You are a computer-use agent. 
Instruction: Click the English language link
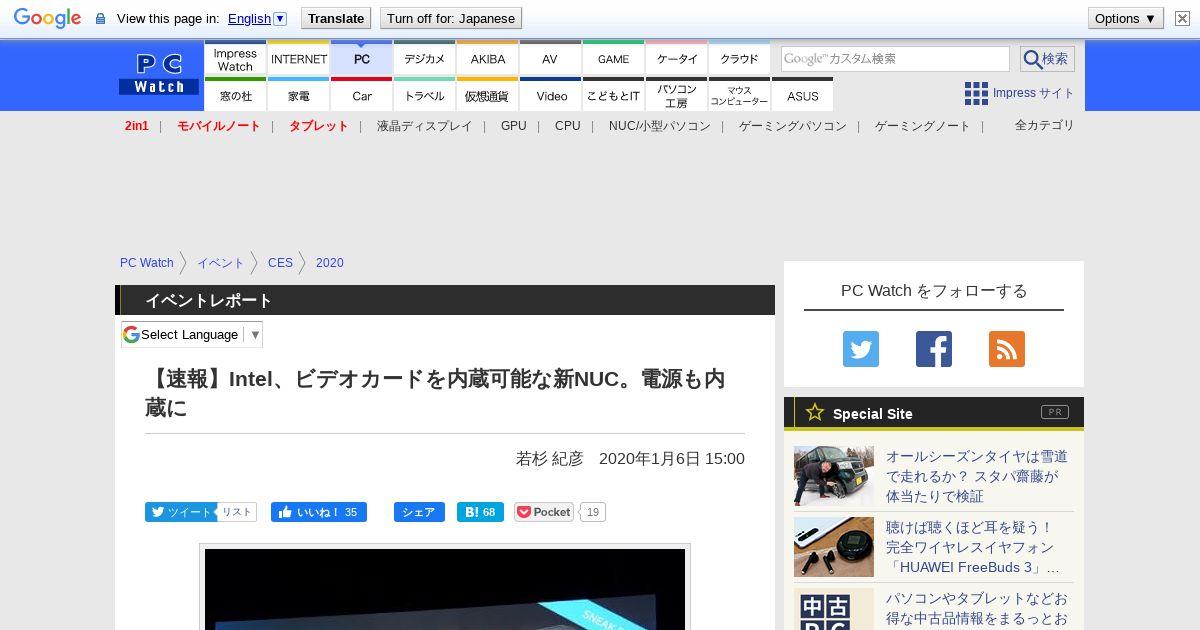249,18
